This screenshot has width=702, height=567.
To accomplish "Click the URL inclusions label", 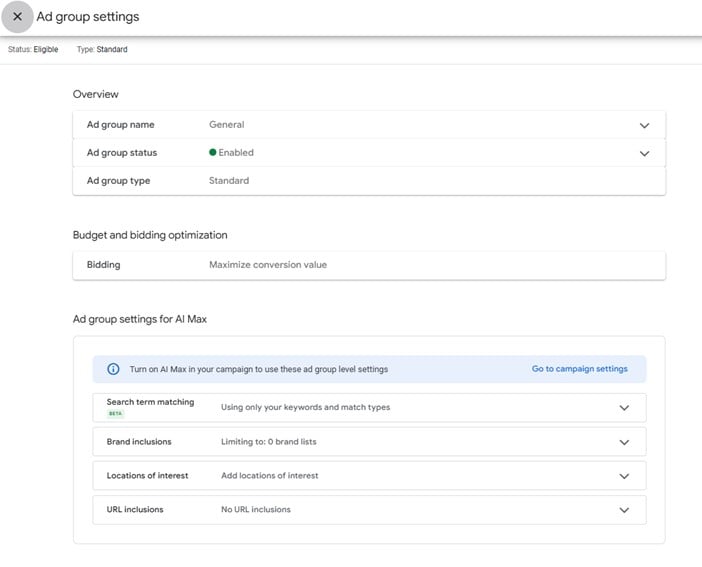I will [x=135, y=510].
